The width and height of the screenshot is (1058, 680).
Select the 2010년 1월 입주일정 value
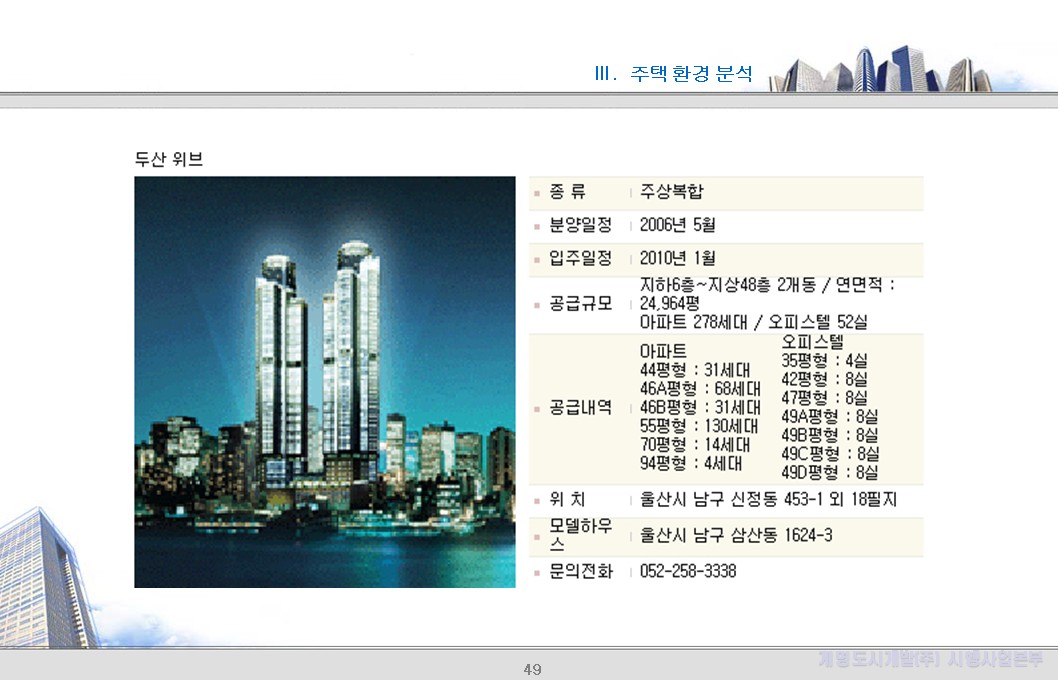tap(670, 260)
